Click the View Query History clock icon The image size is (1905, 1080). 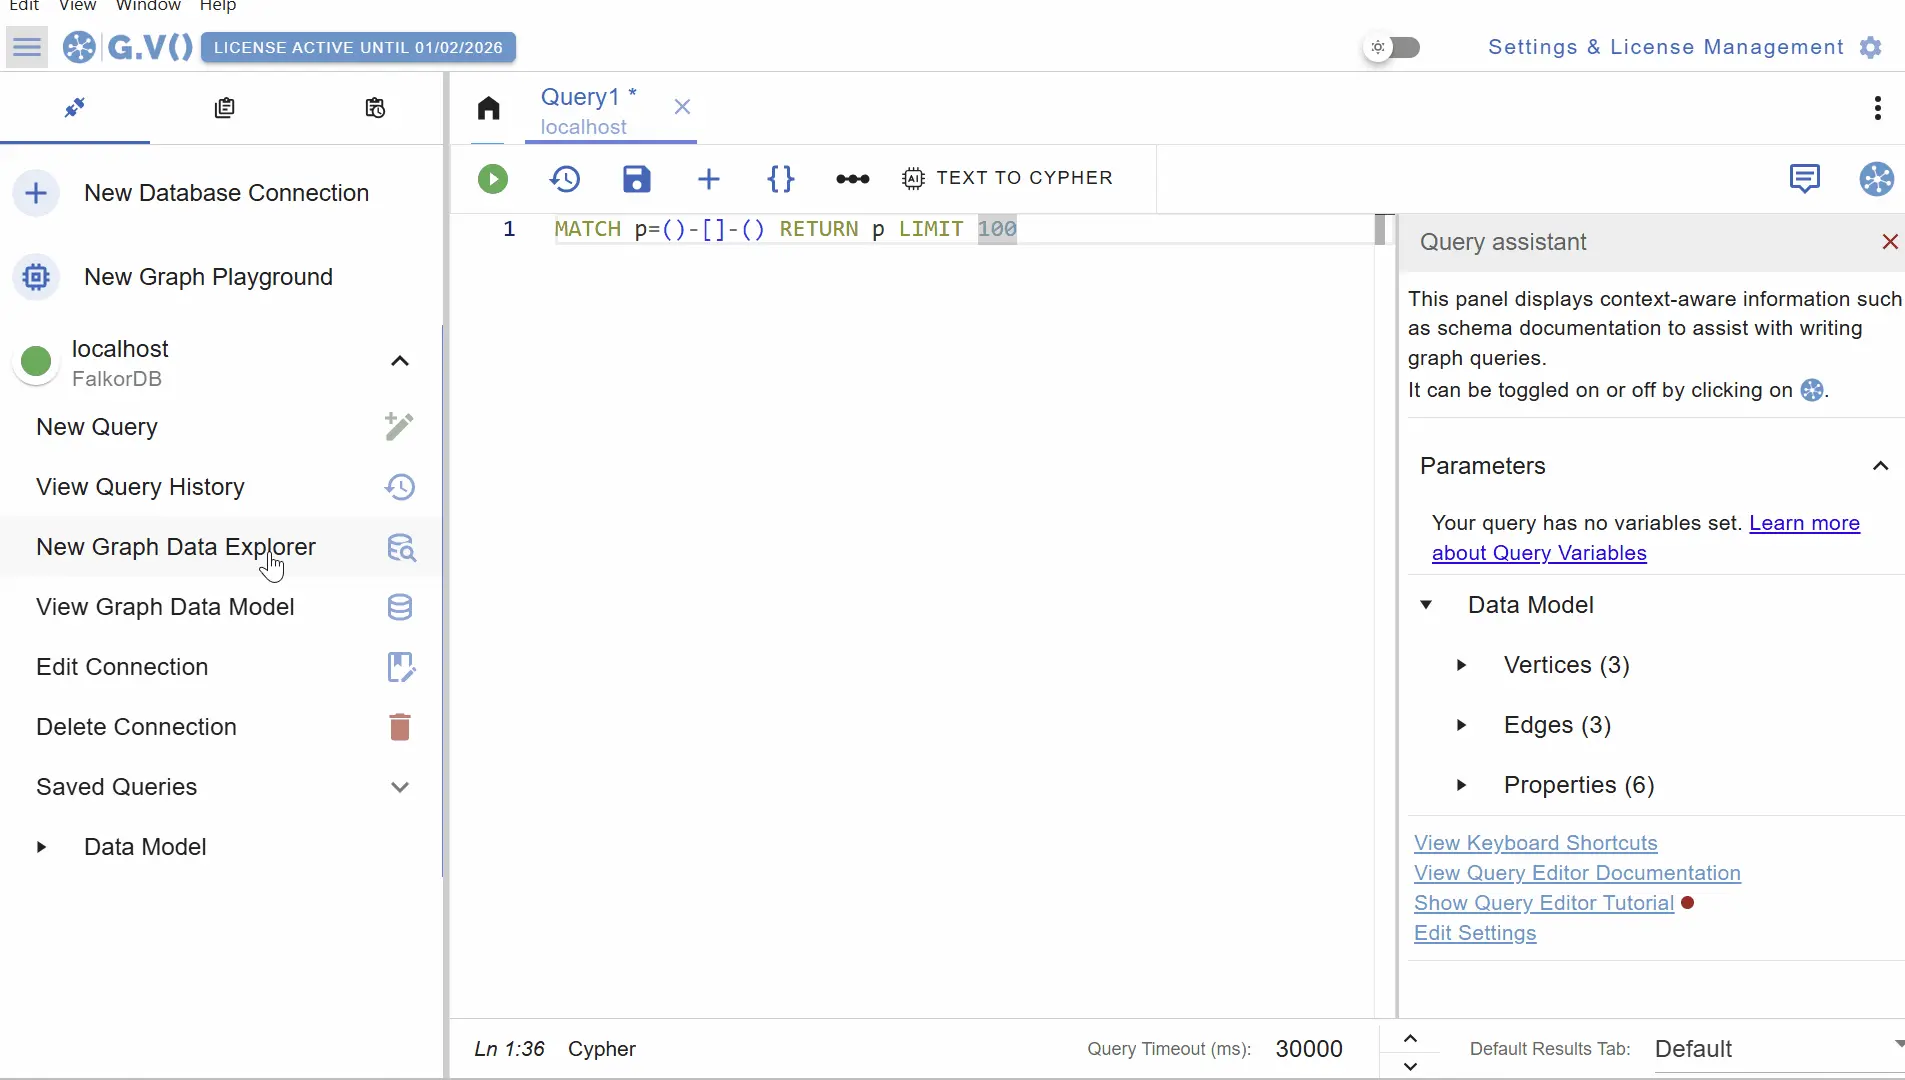(x=400, y=487)
